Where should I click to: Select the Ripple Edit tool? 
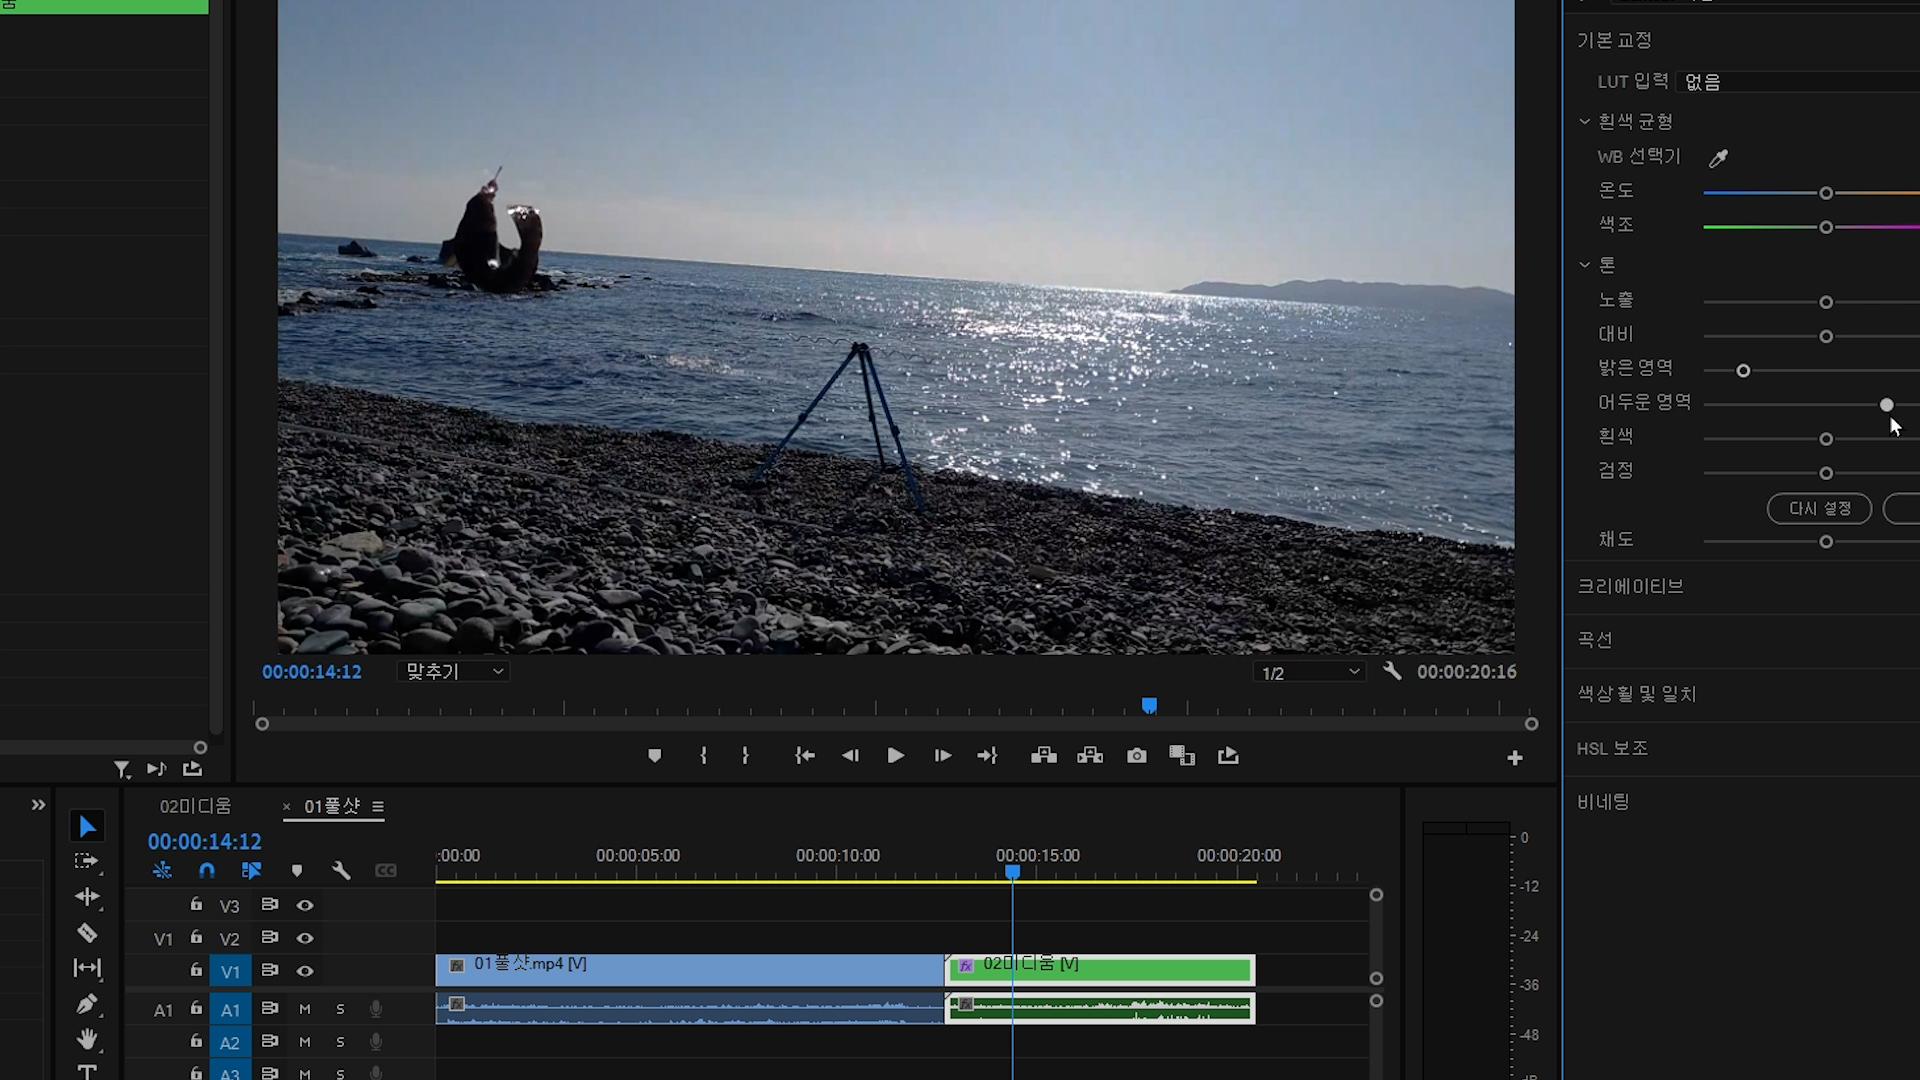[x=87, y=897]
